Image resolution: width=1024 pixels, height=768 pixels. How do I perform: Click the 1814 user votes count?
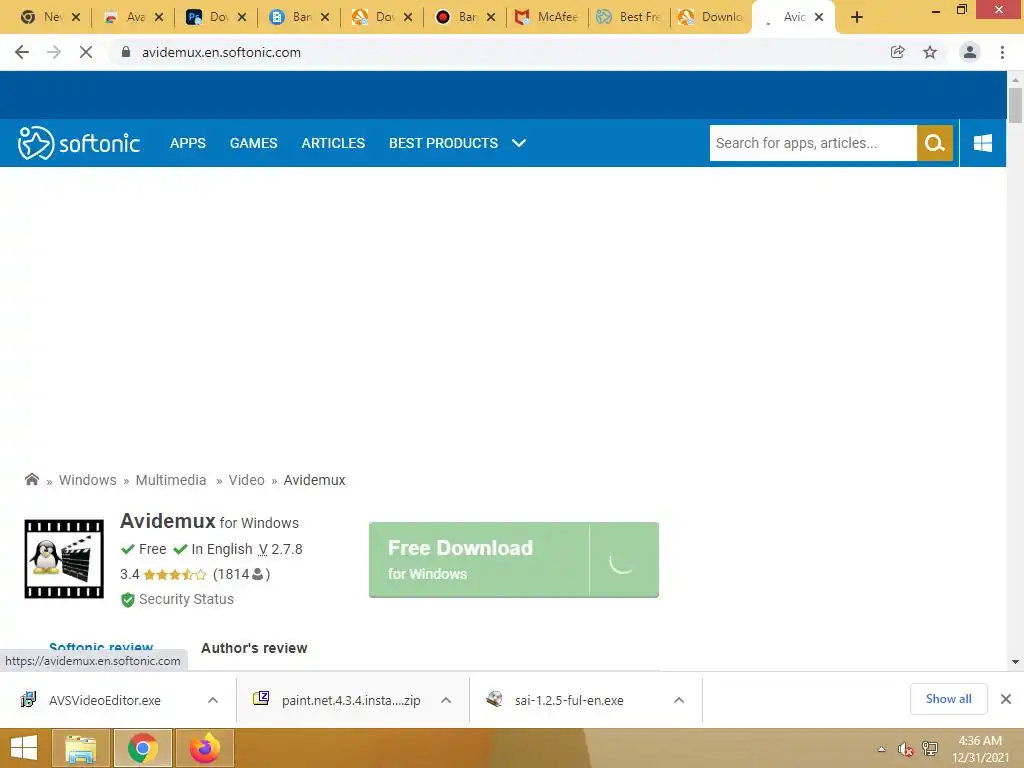(x=241, y=574)
